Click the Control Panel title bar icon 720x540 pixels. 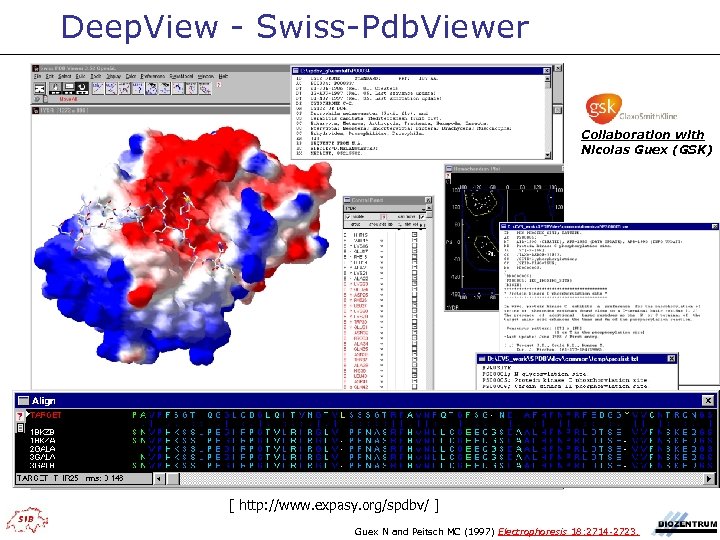point(347,200)
